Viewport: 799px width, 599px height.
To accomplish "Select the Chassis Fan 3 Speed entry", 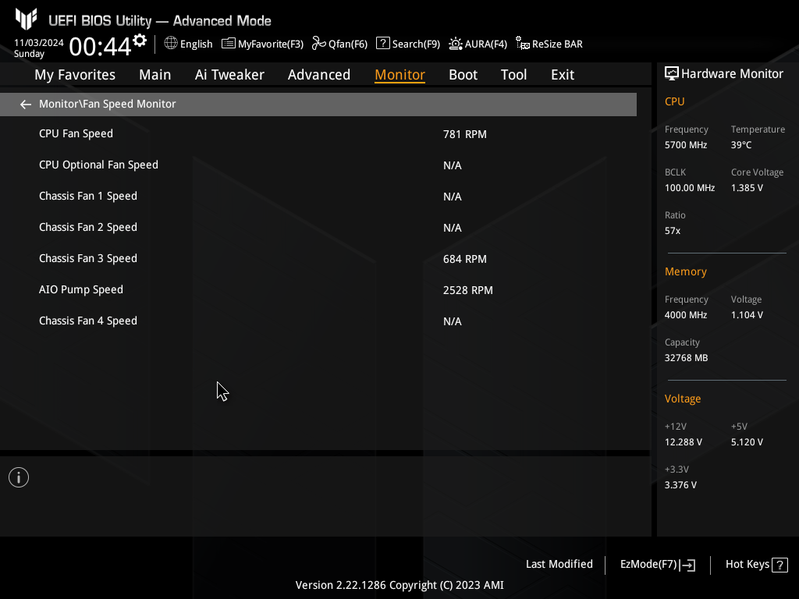I will tap(318, 259).
